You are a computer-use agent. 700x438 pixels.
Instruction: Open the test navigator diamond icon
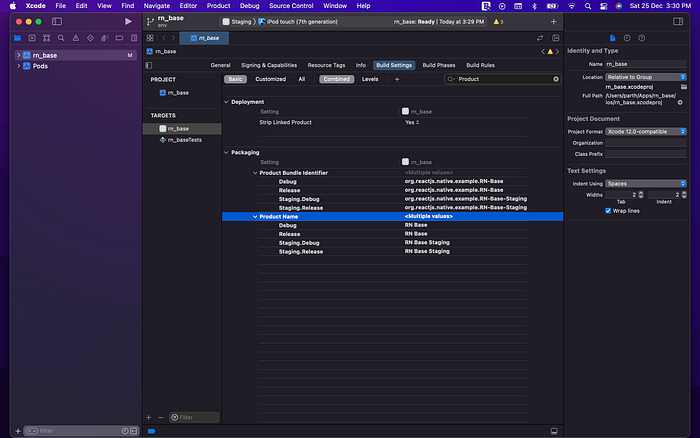pos(90,38)
